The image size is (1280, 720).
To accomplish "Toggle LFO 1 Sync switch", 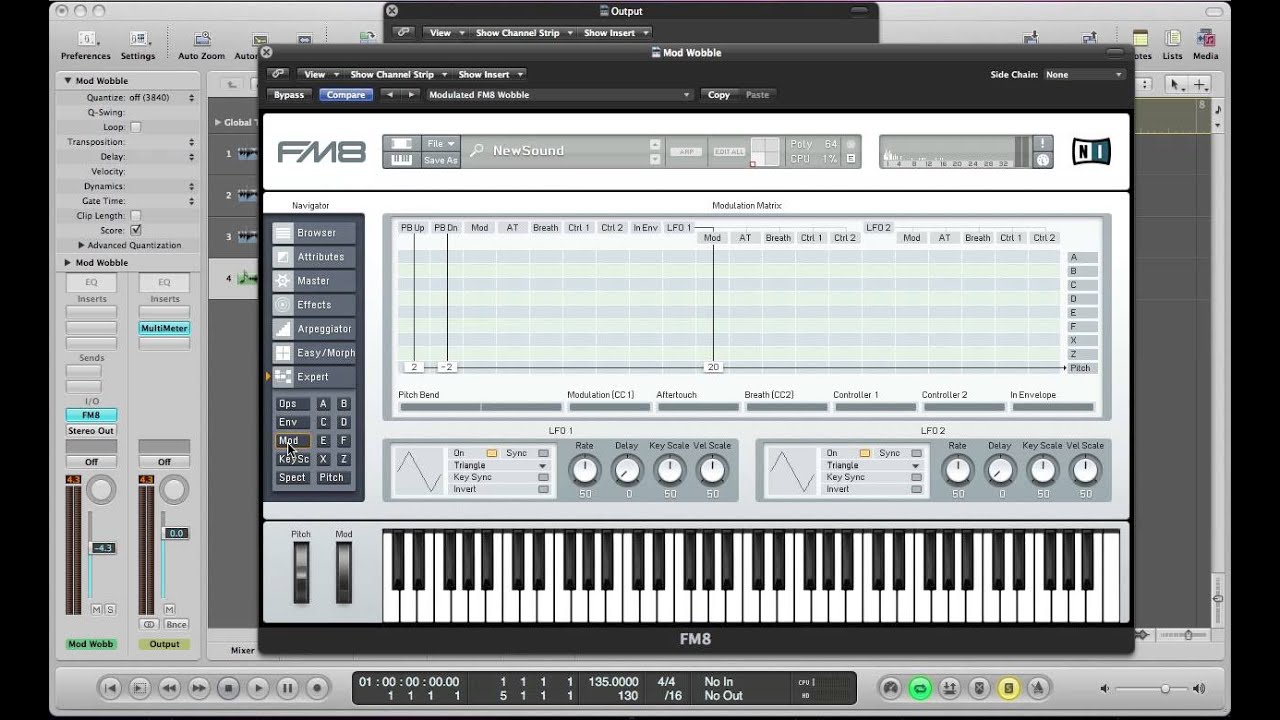I will (543, 453).
